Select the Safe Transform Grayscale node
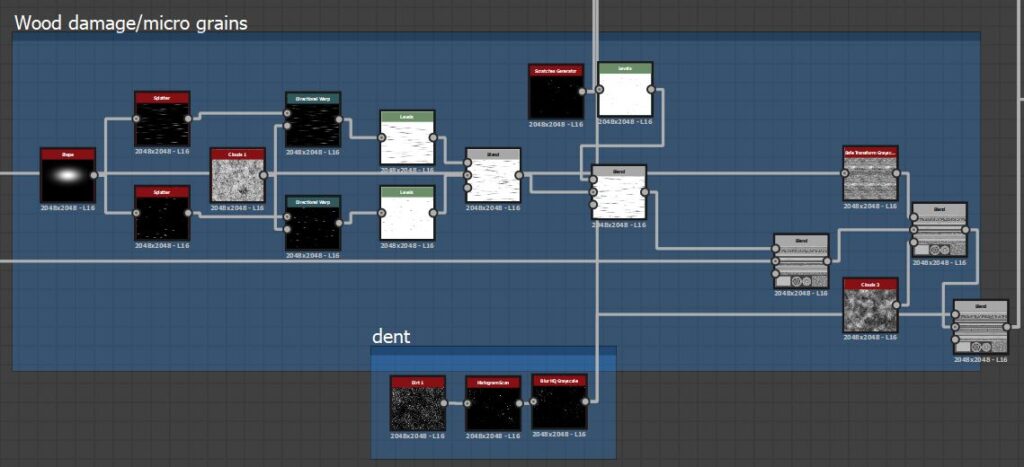Image resolution: width=1024 pixels, height=467 pixels. point(871,173)
